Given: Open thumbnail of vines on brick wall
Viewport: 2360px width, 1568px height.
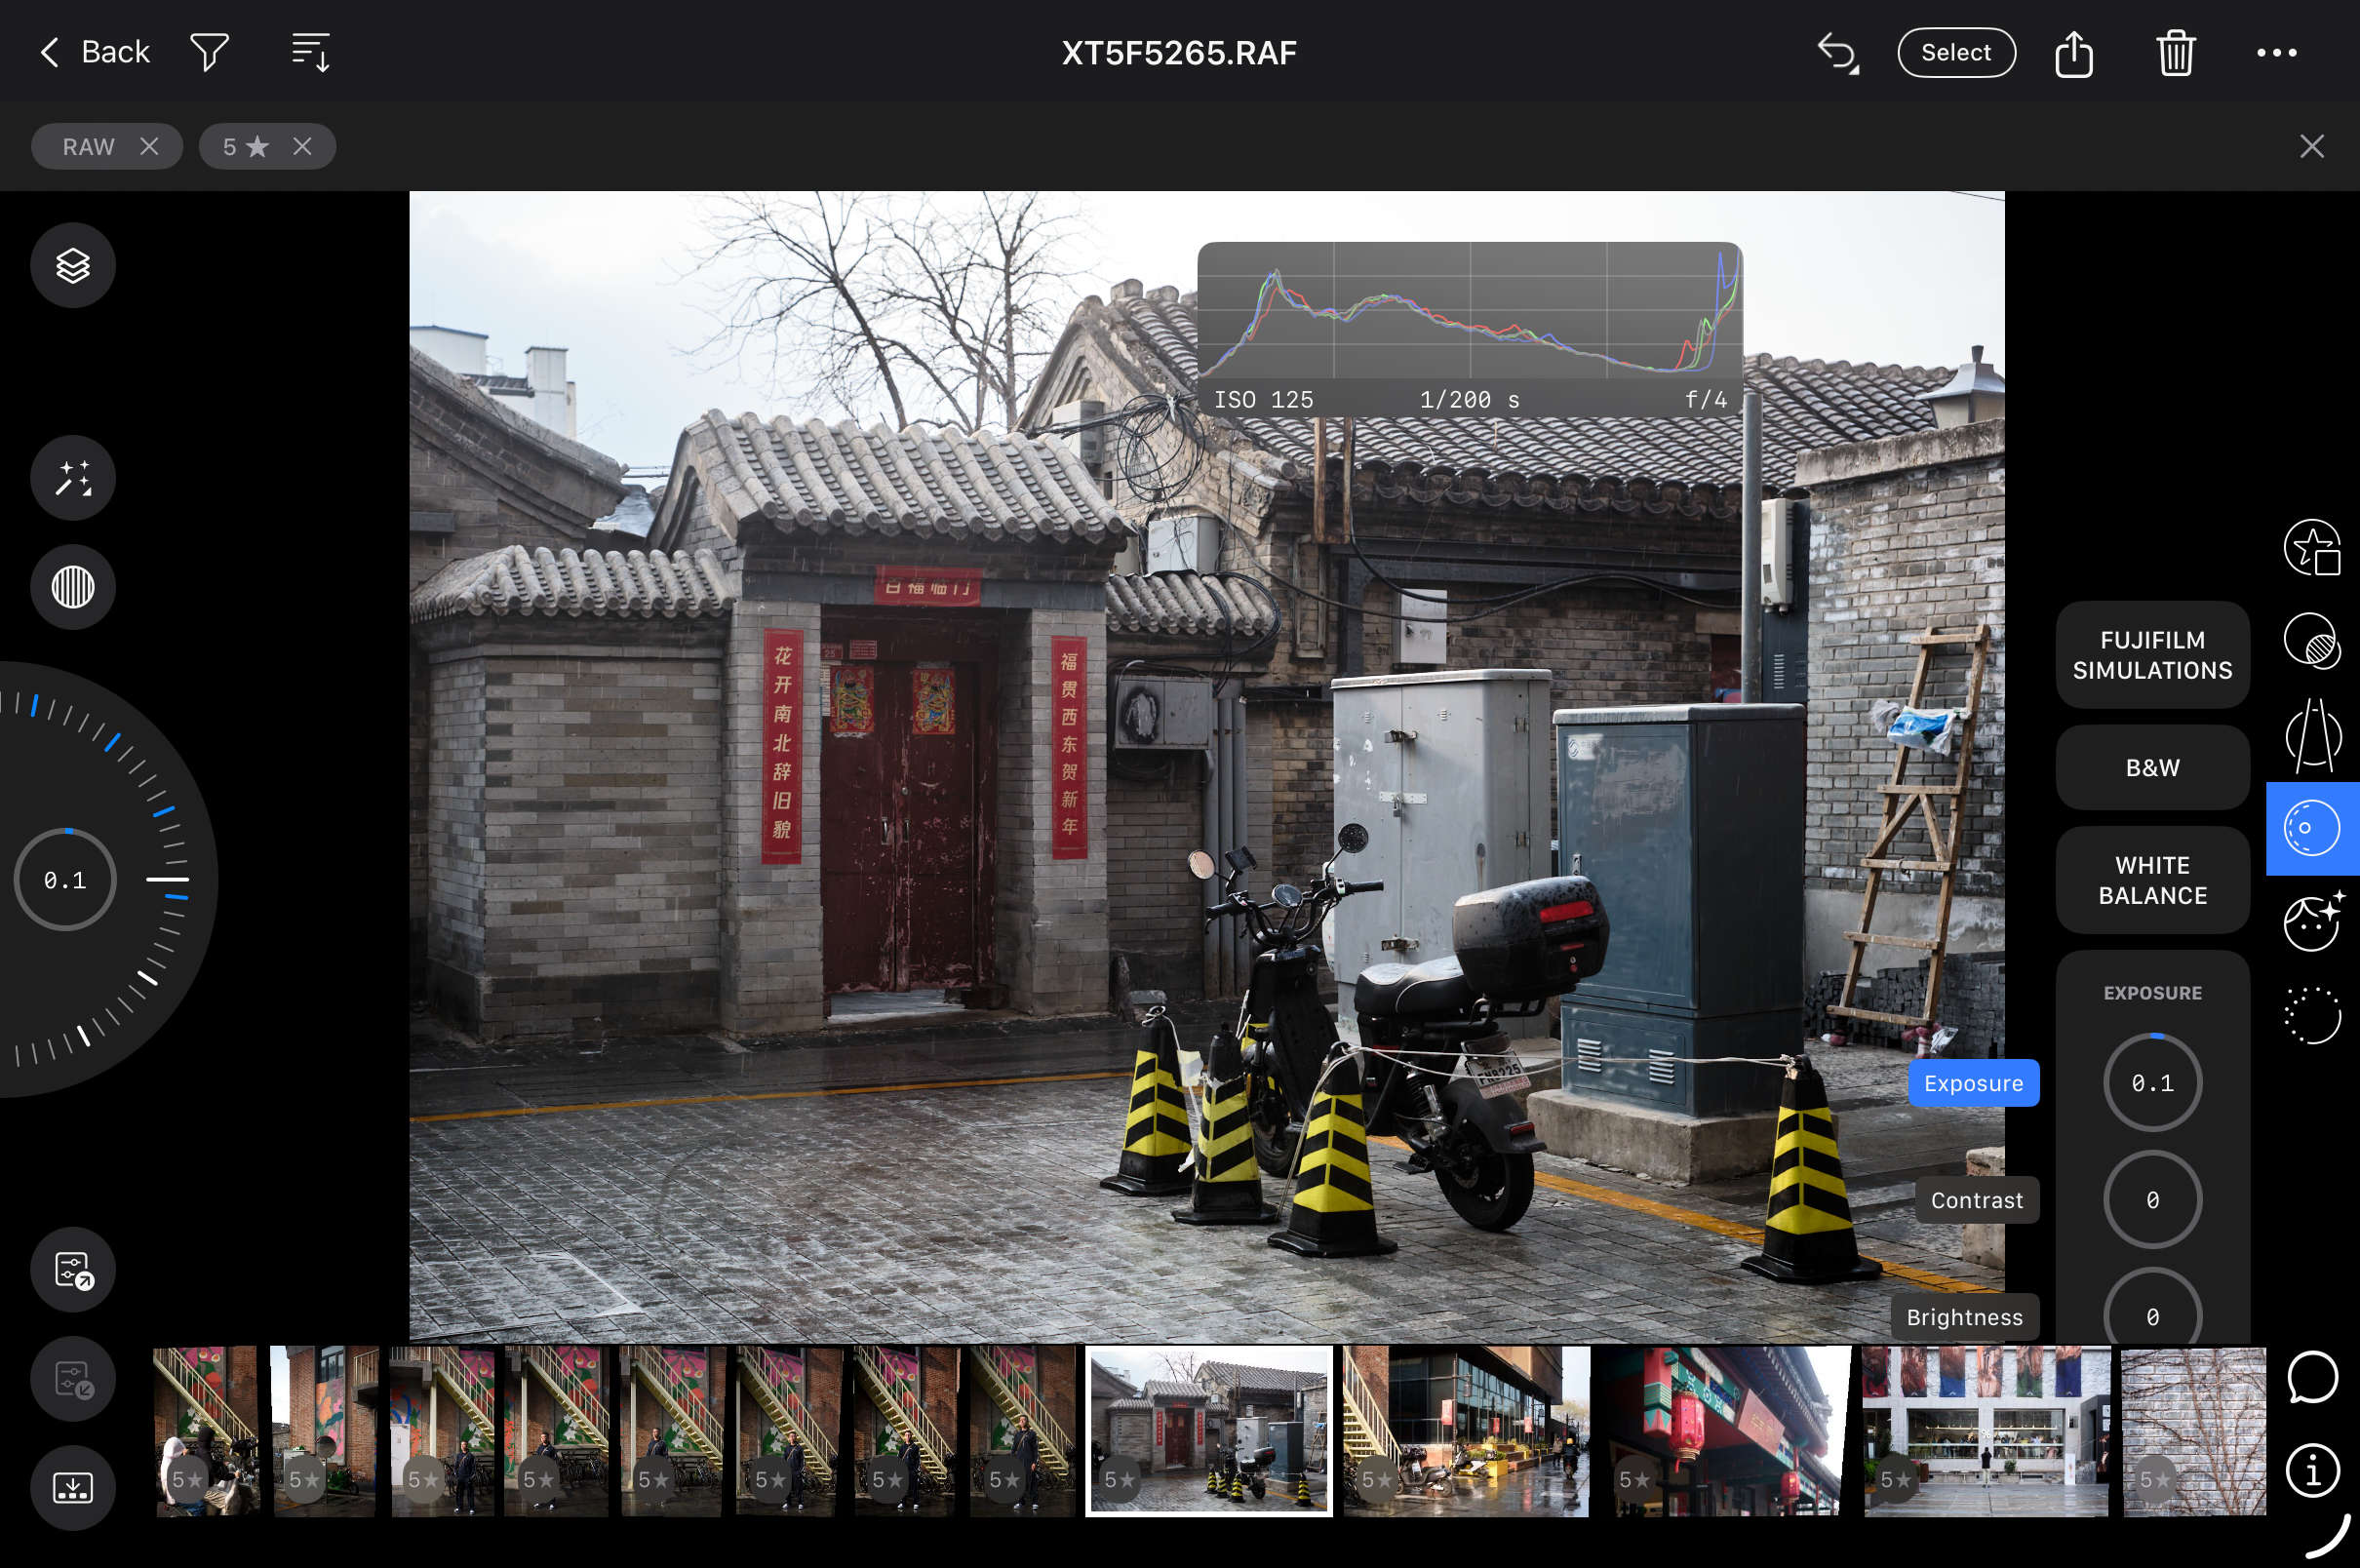Looking at the screenshot, I should click(x=2194, y=1431).
